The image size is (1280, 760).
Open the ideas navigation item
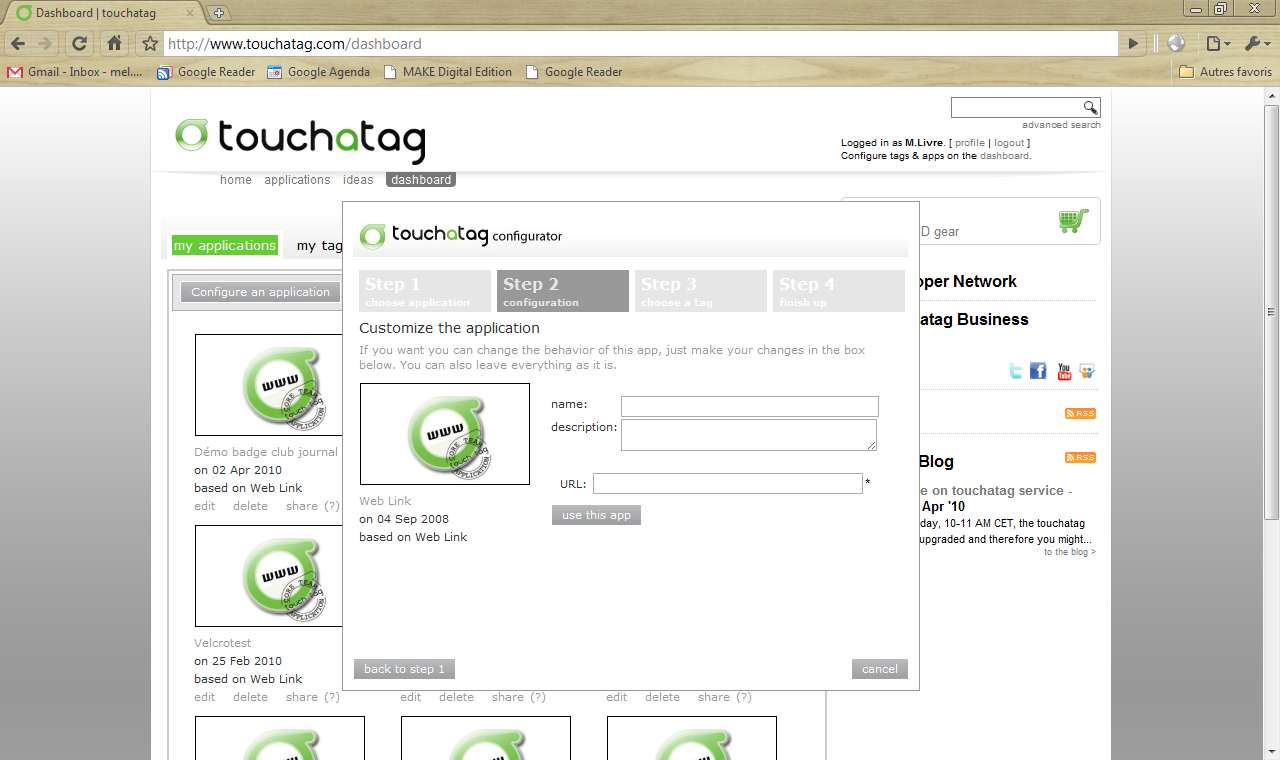[358, 180]
